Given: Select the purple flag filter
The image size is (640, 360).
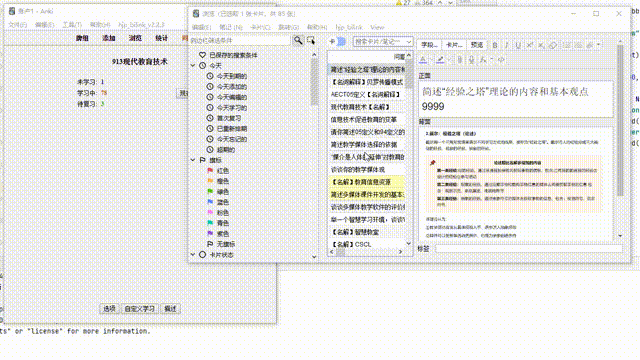Looking at the screenshot, I should tap(218, 234).
